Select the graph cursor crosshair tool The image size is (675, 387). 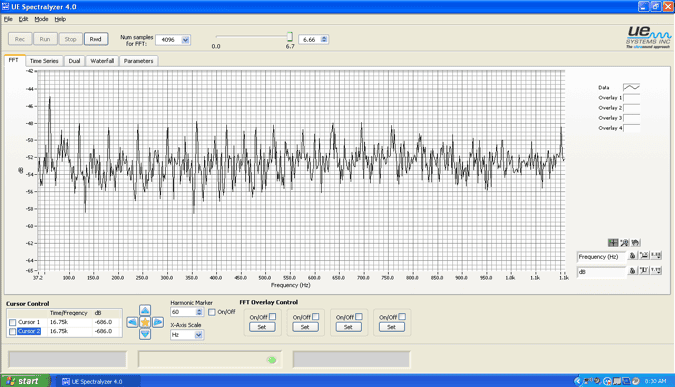point(613,243)
